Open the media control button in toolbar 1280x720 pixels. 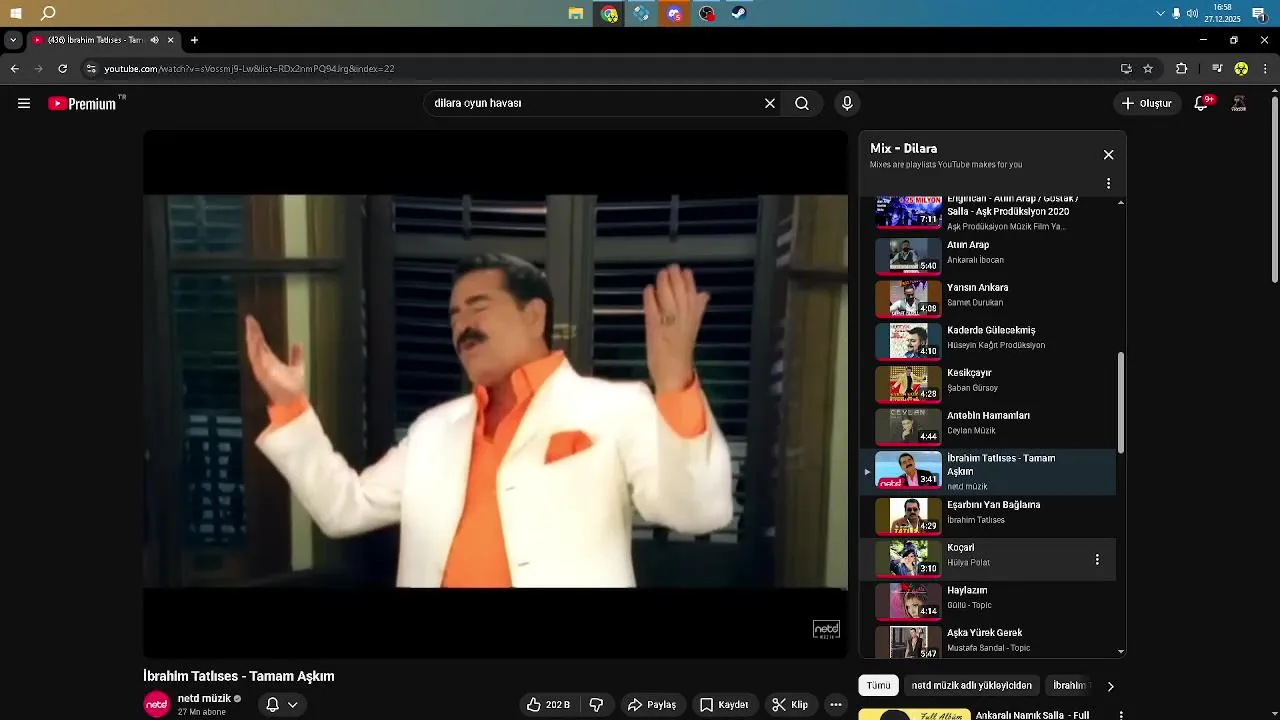tap(1217, 69)
